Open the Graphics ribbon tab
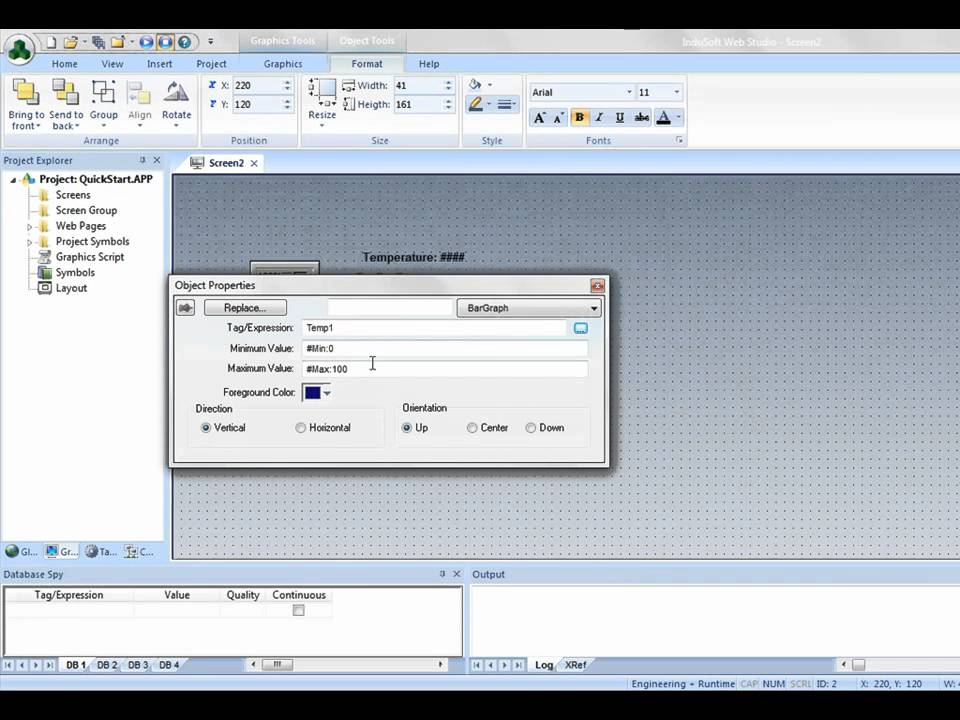 point(283,64)
